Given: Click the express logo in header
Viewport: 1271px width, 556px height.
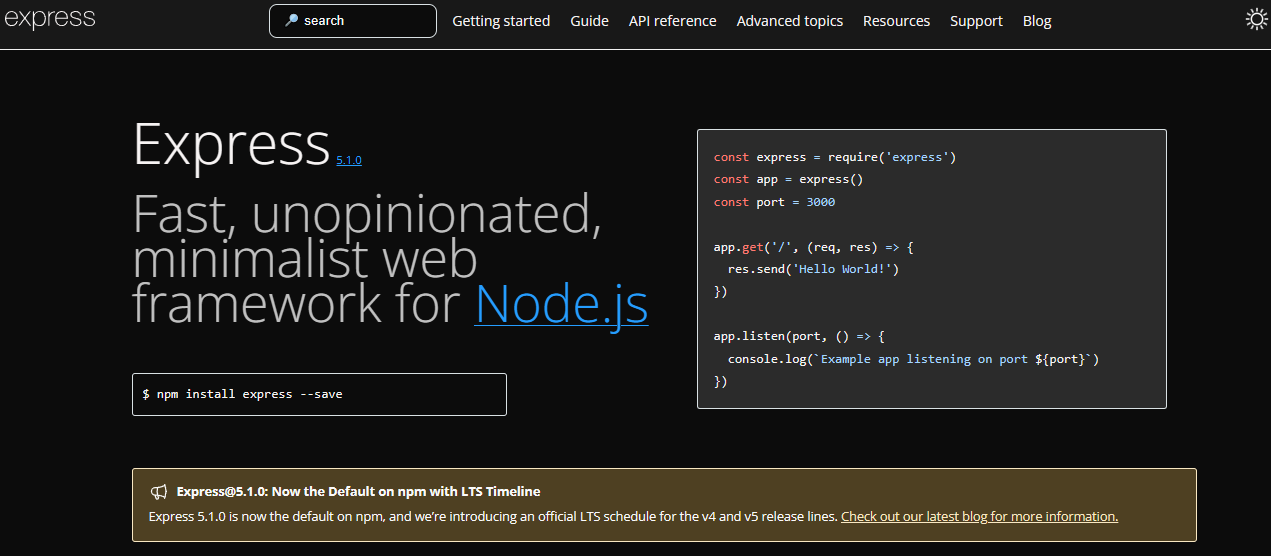Looking at the screenshot, I should (x=50, y=18).
